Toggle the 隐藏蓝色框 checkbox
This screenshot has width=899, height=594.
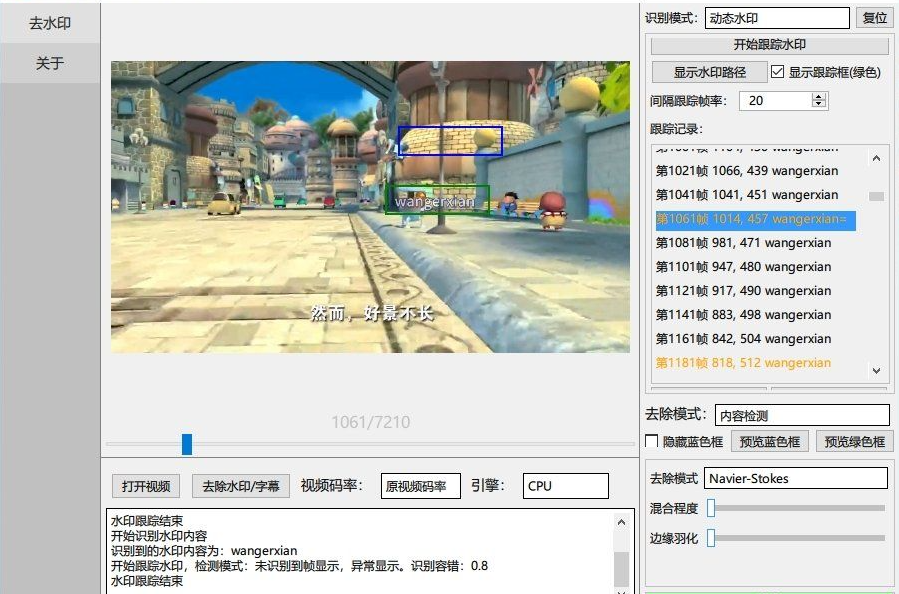click(x=651, y=441)
